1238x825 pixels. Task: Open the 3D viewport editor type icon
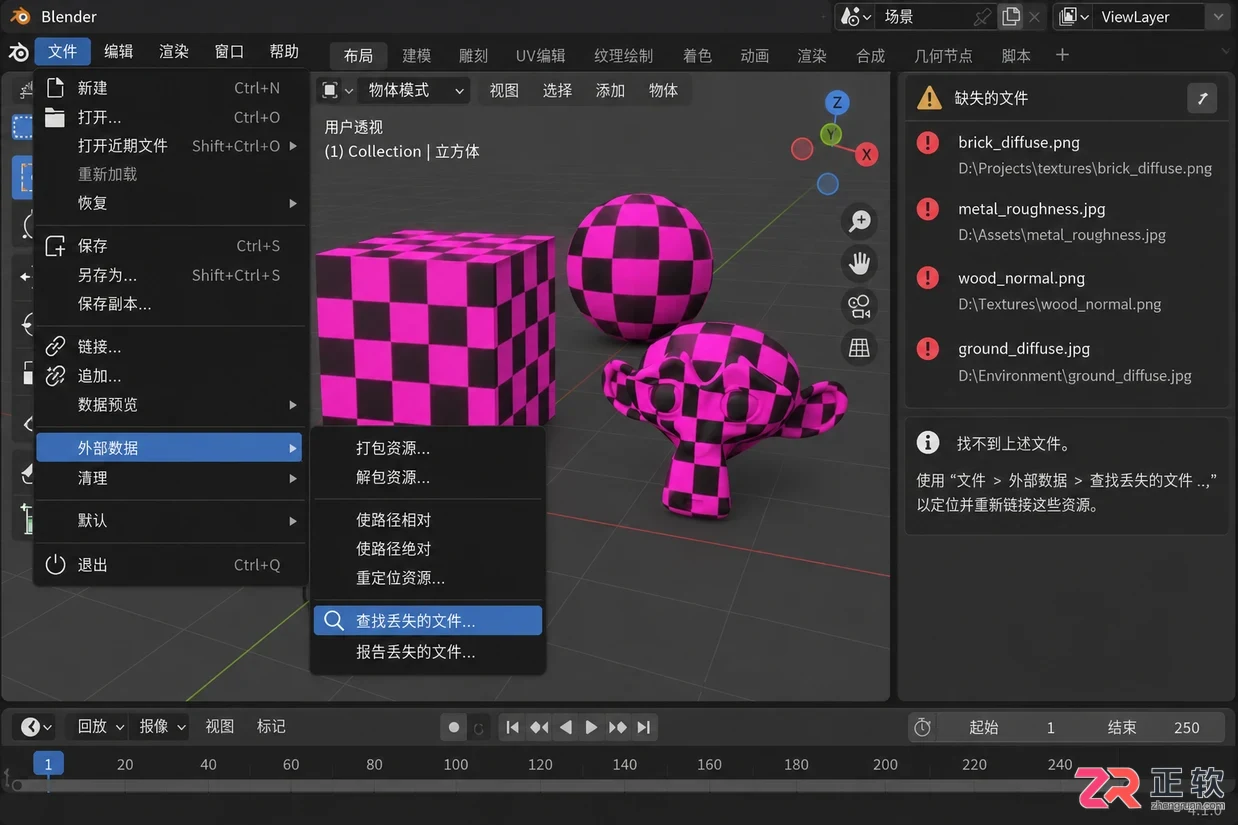click(335, 90)
